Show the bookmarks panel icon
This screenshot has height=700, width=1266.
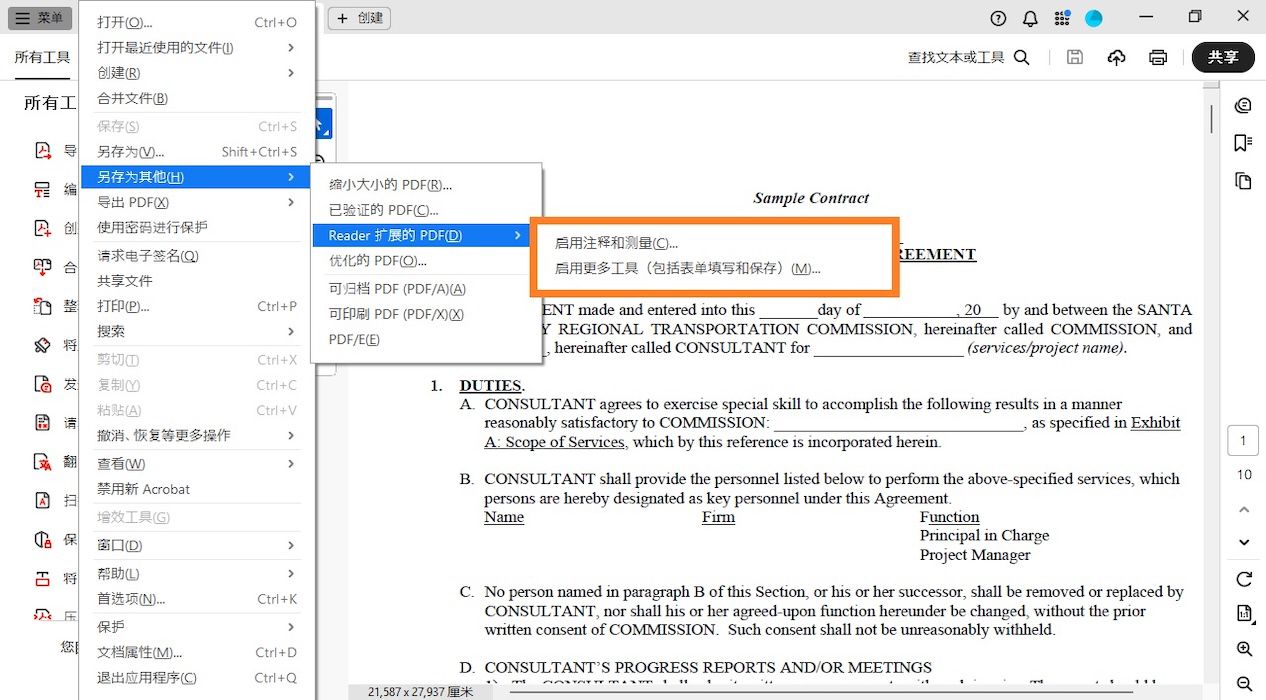click(x=1243, y=141)
